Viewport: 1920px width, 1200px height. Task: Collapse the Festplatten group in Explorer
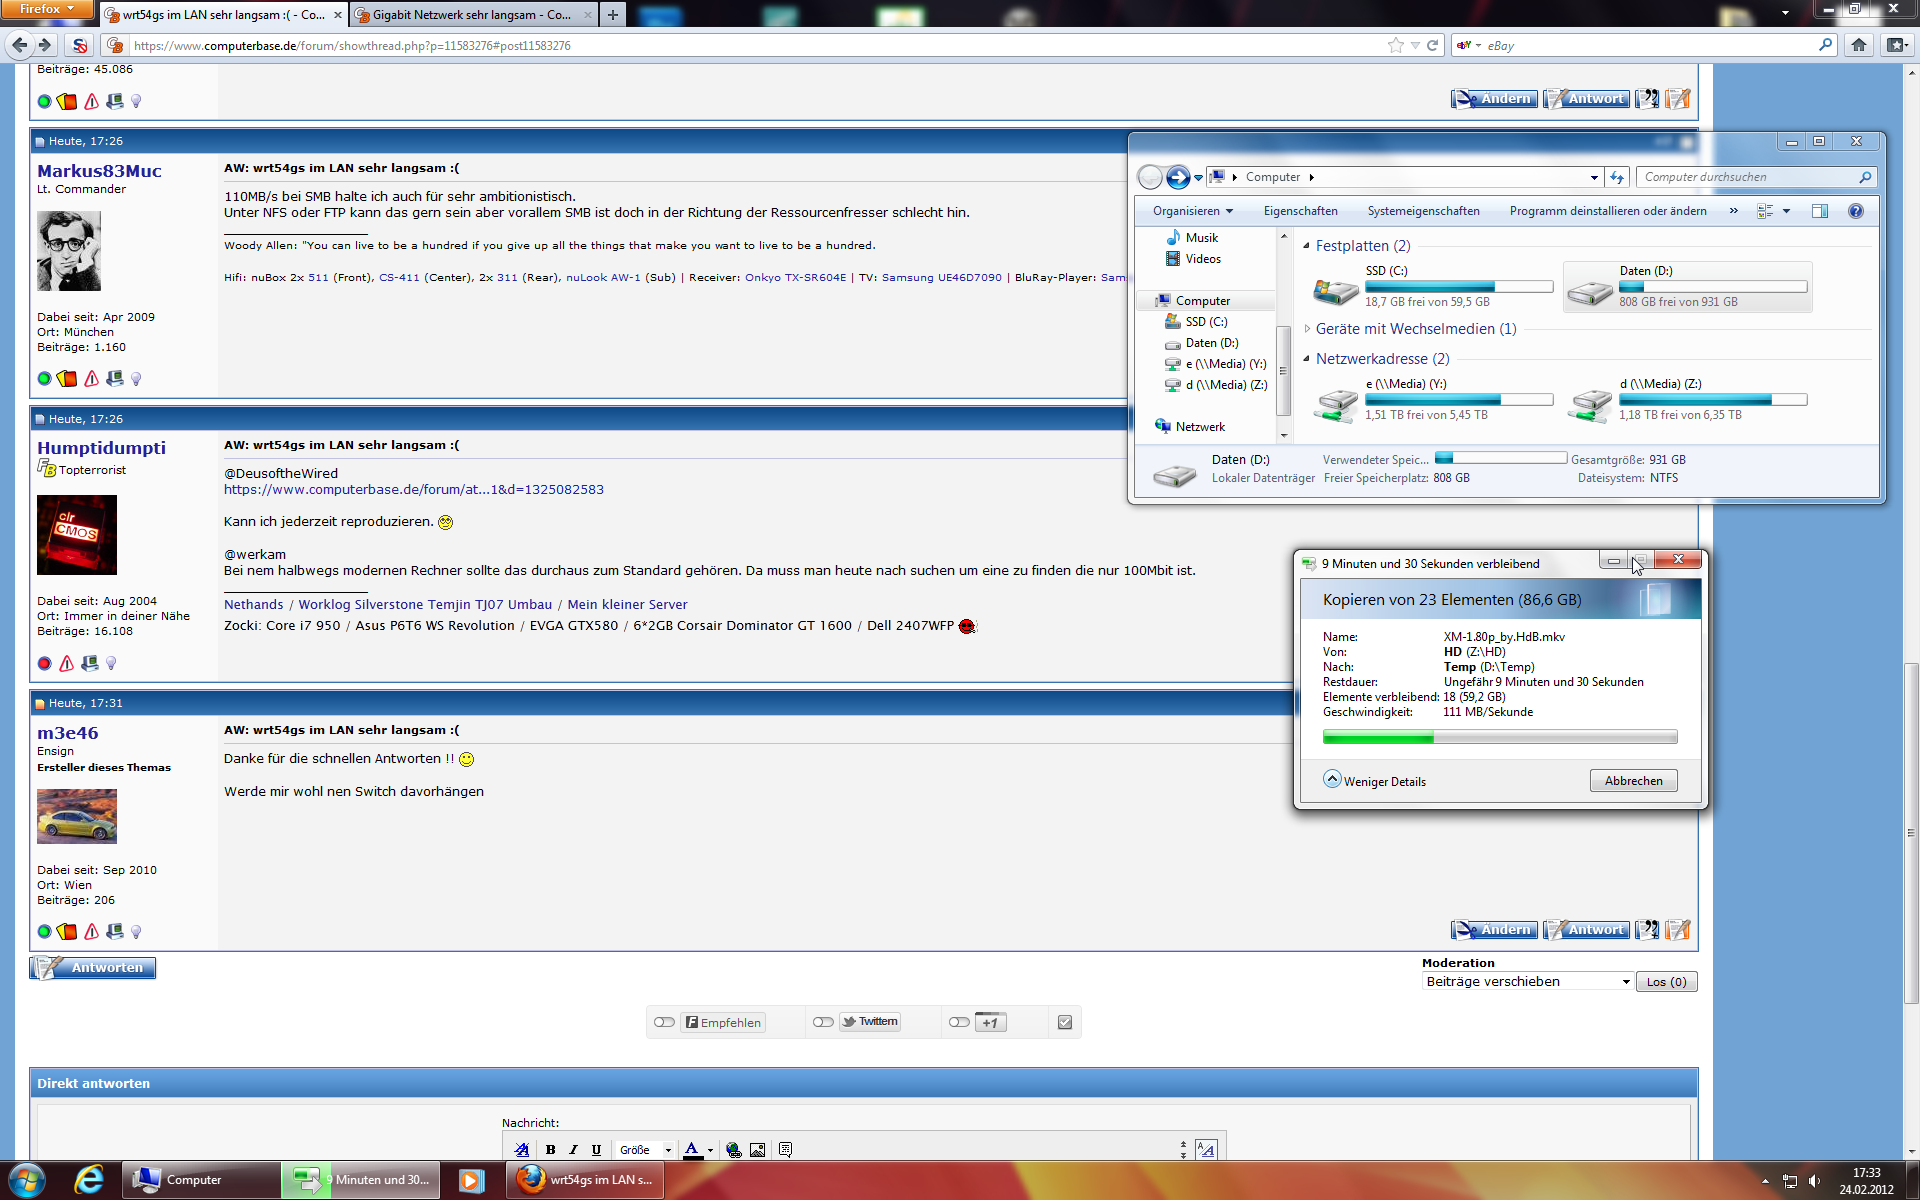click(1306, 246)
